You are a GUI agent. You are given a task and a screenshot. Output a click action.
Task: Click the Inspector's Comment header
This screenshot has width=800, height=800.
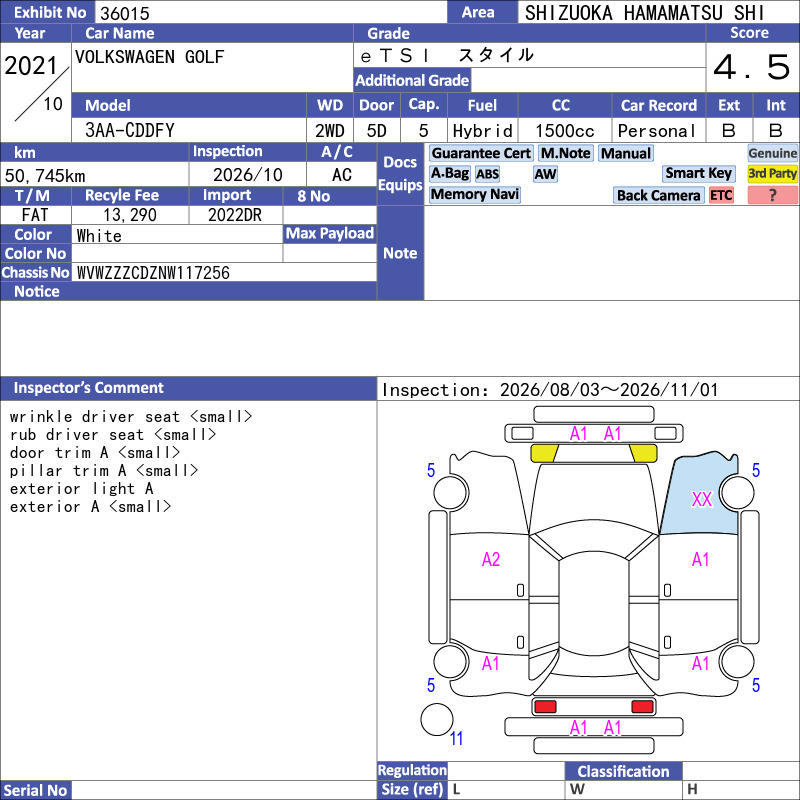tap(188, 388)
